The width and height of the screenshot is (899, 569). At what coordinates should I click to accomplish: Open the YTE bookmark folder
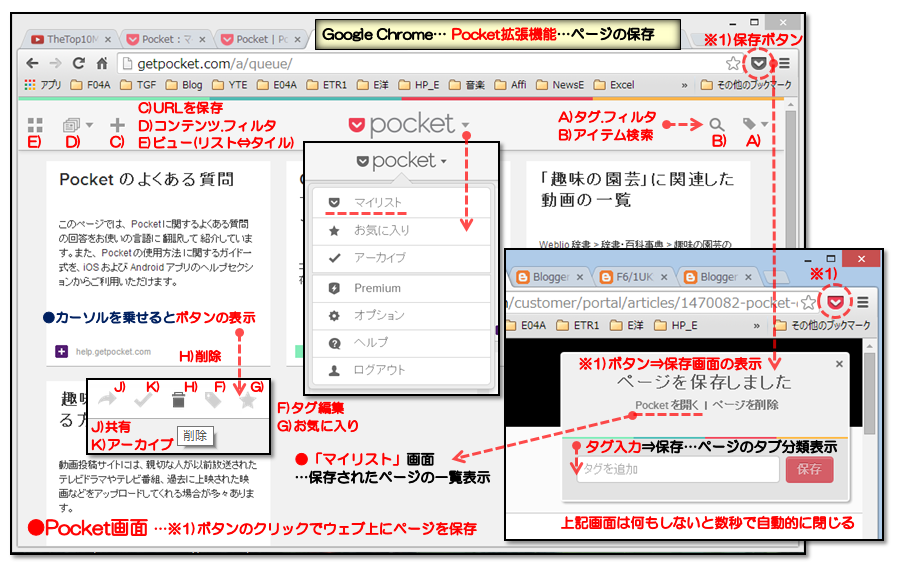pyautogui.click(x=230, y=85)
